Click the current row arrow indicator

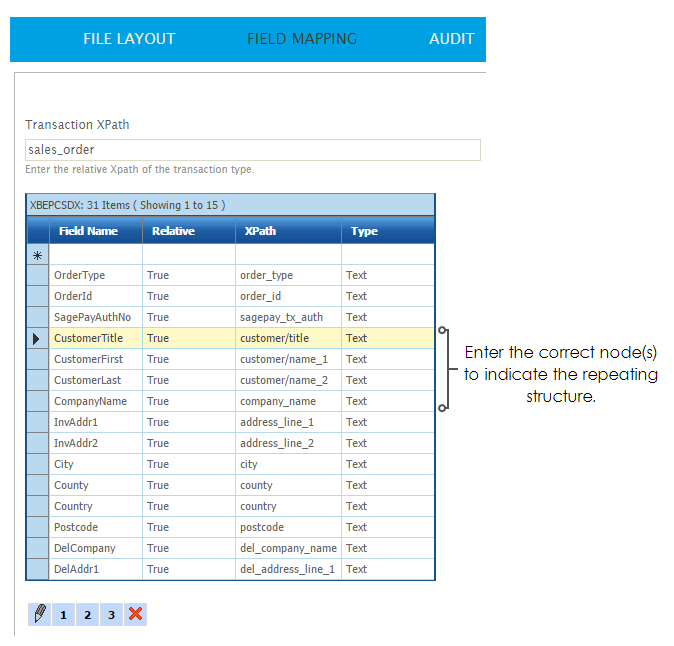pos(37,339)
